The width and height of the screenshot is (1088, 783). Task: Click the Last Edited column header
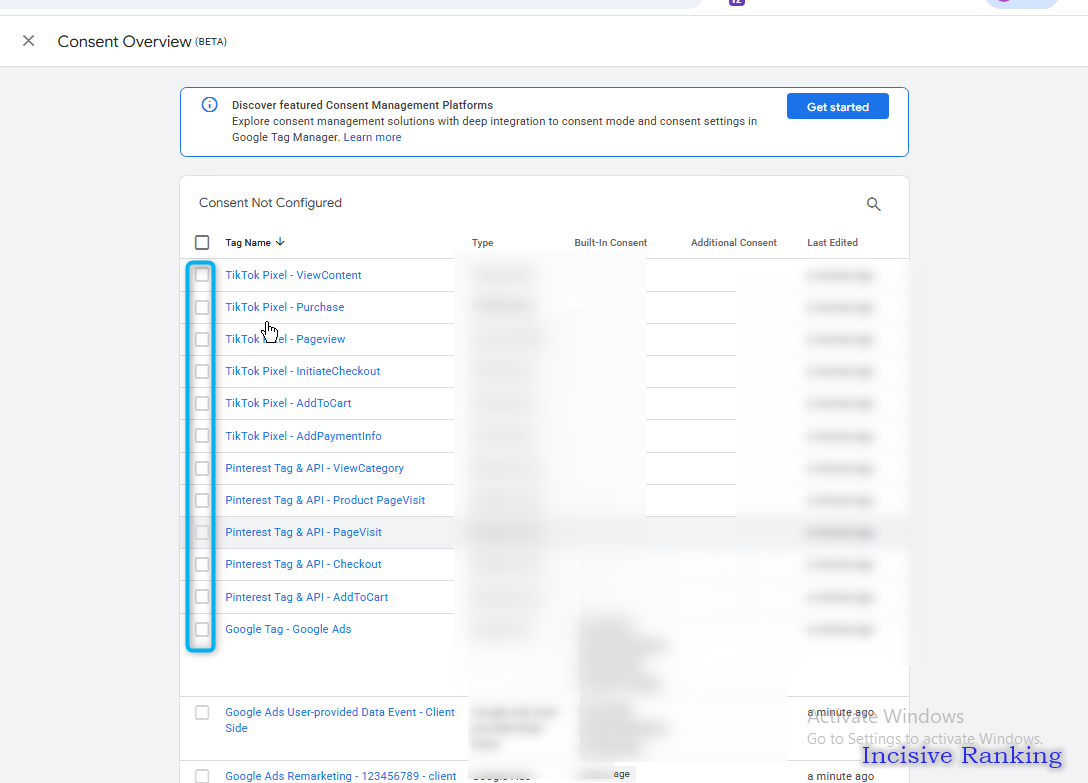click(x=832, y=242)
